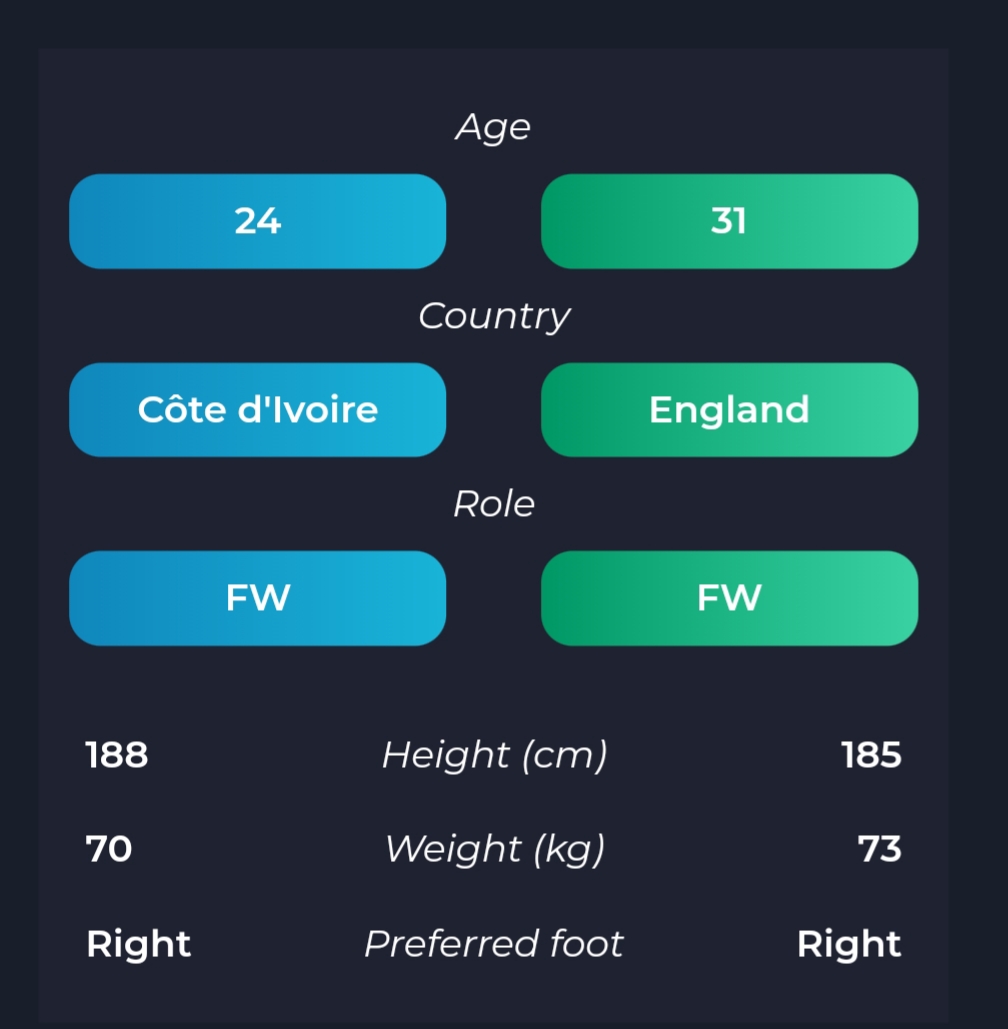1008x1029 pixels.
Task: Select the green age pill showing 31
Action: click(x=729, y=221)
